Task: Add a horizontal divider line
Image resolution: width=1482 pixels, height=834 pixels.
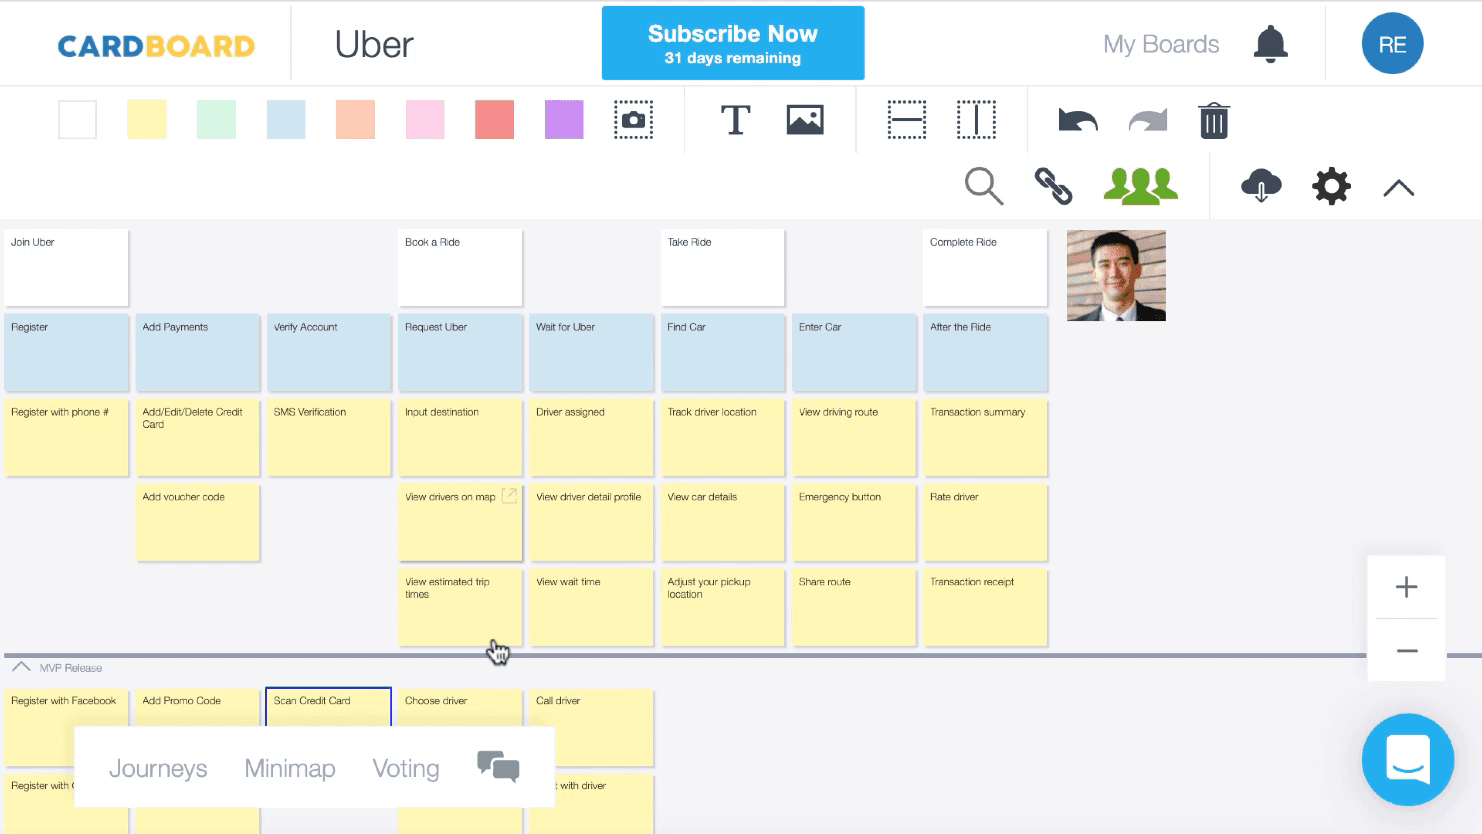Action: click(x=906, y=120)
